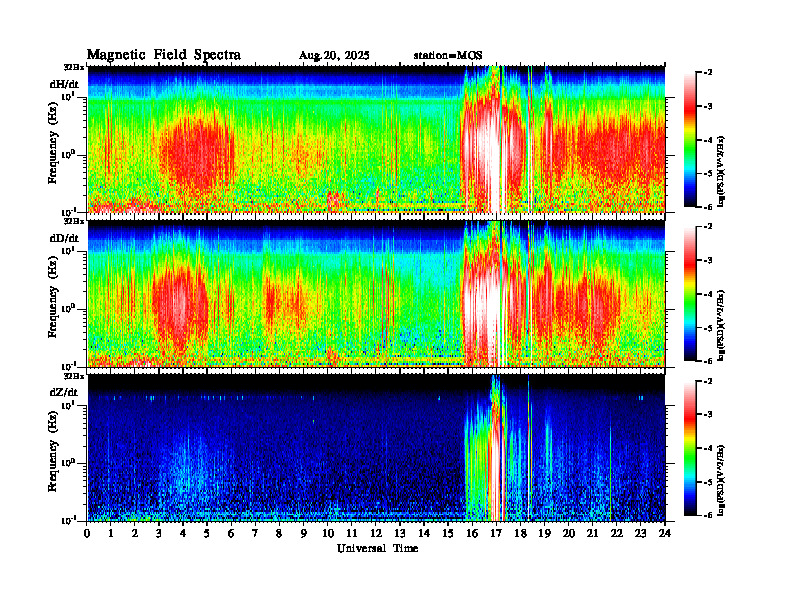Click the -4 tick of dZ/dt color scale

point(709,448)
